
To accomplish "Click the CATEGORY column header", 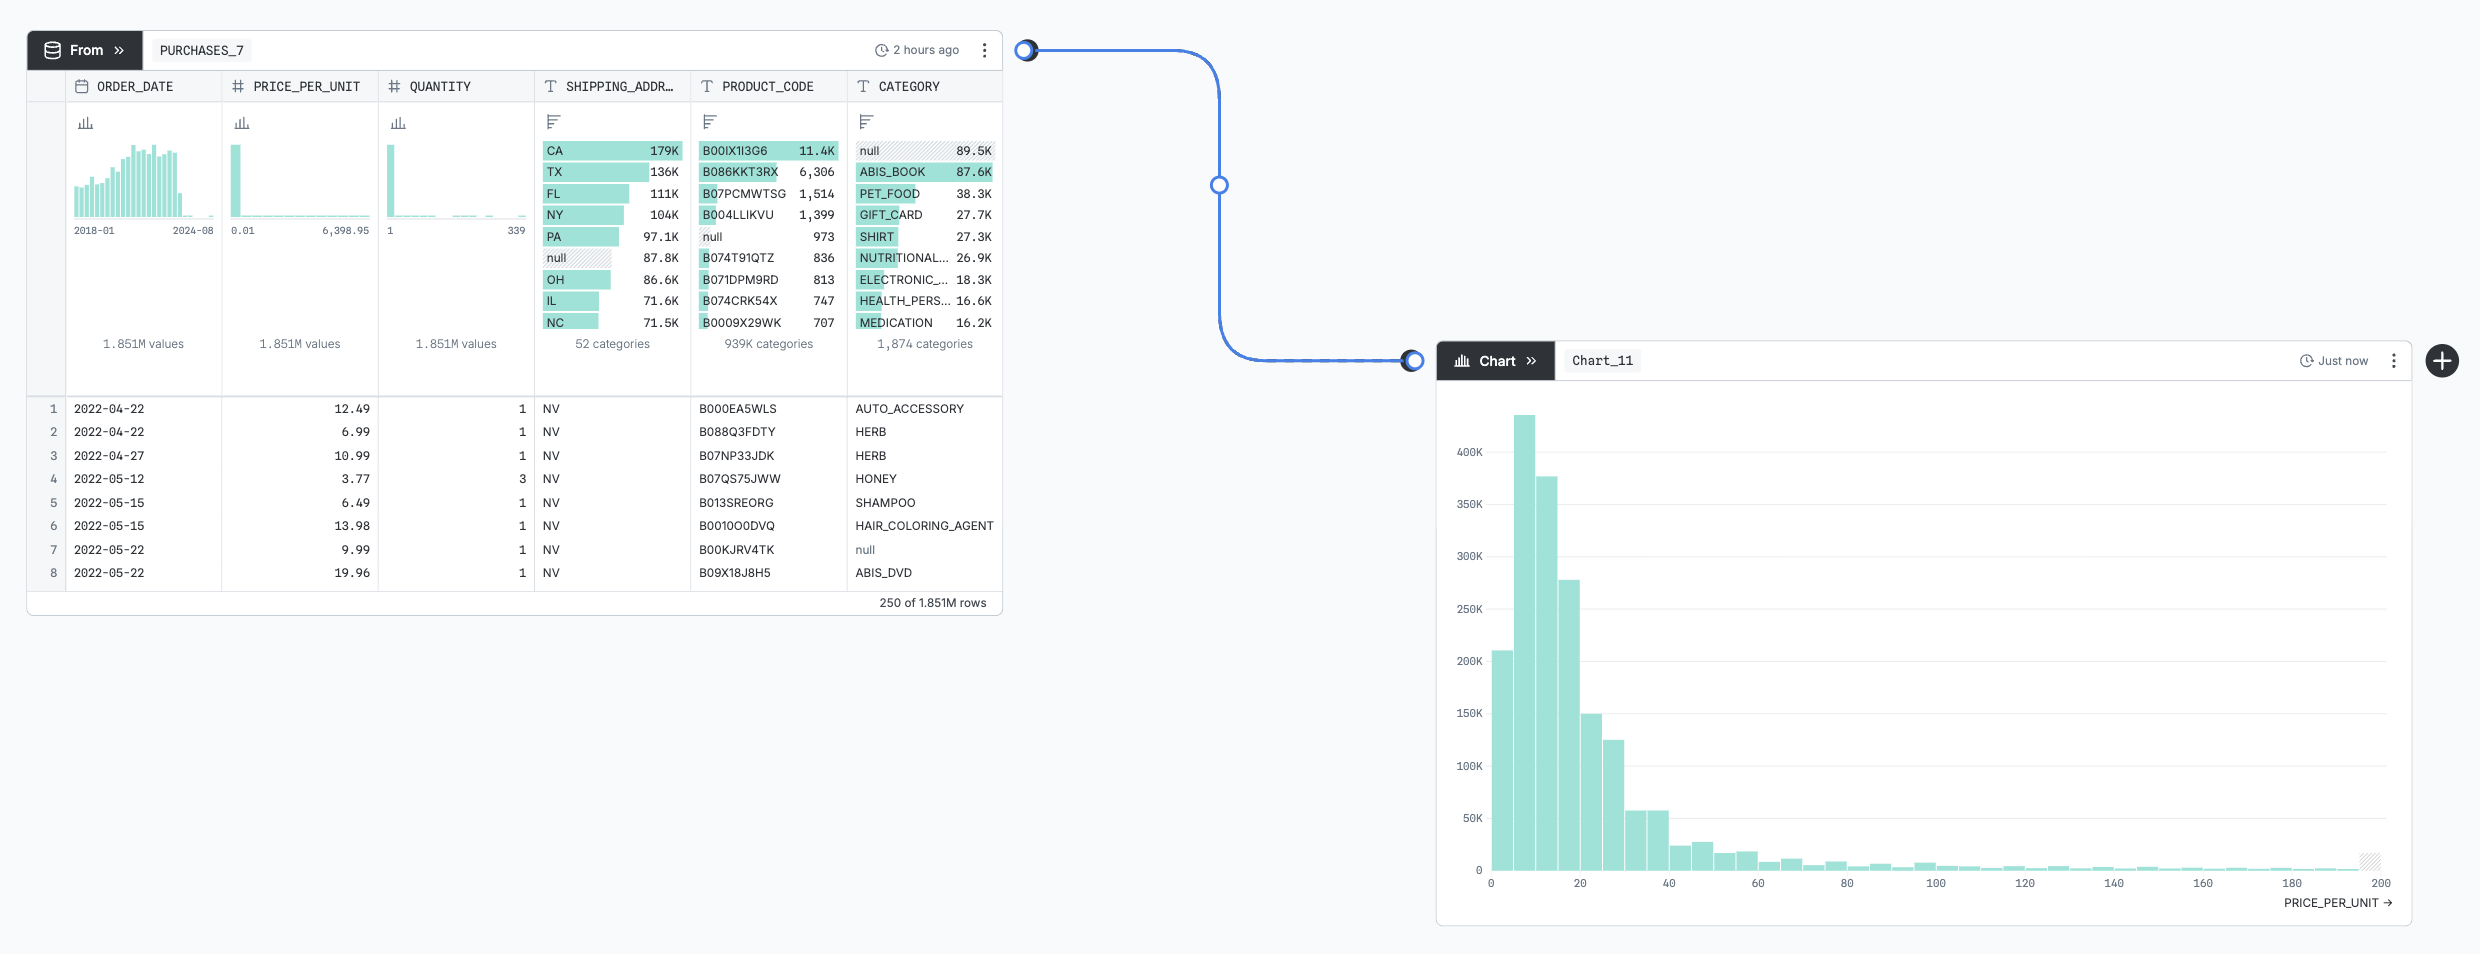I will (x=909, y=87).
